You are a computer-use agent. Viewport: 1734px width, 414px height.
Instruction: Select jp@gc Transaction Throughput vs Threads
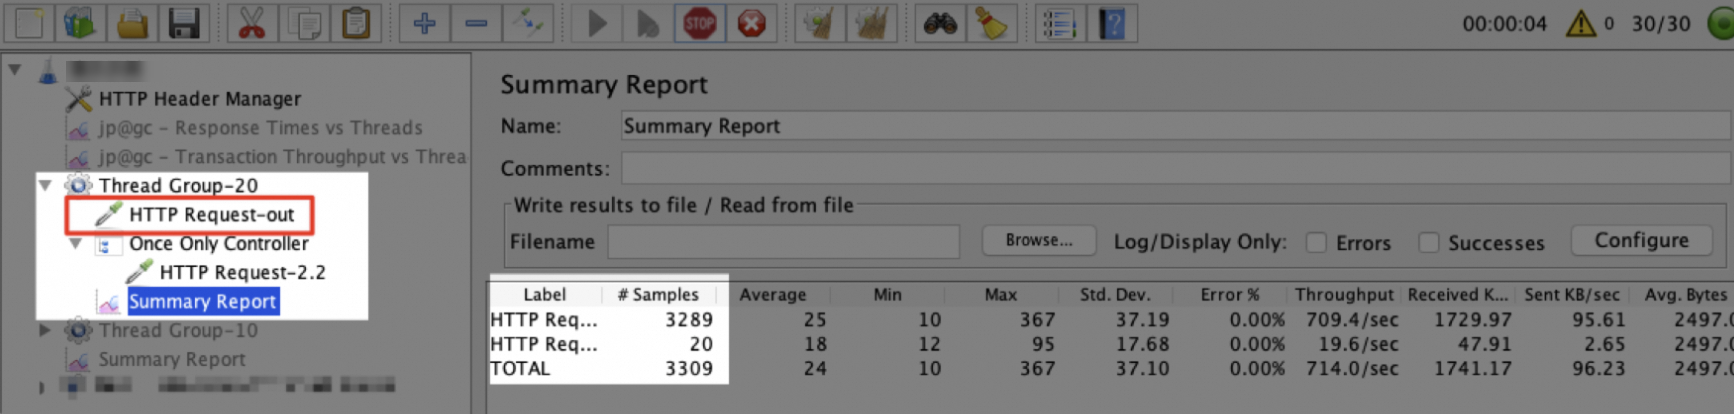[282, 157]
